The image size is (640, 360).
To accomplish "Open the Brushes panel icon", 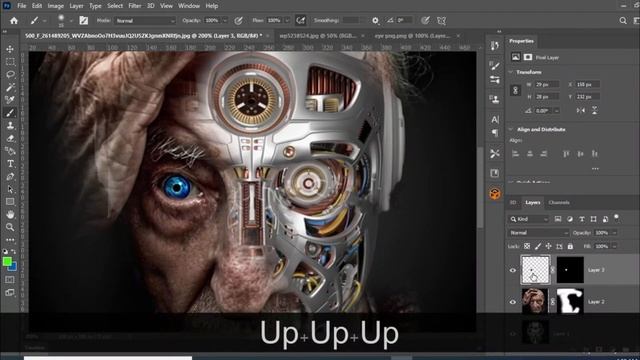I will pyautogui.click(x=495, y=66).
